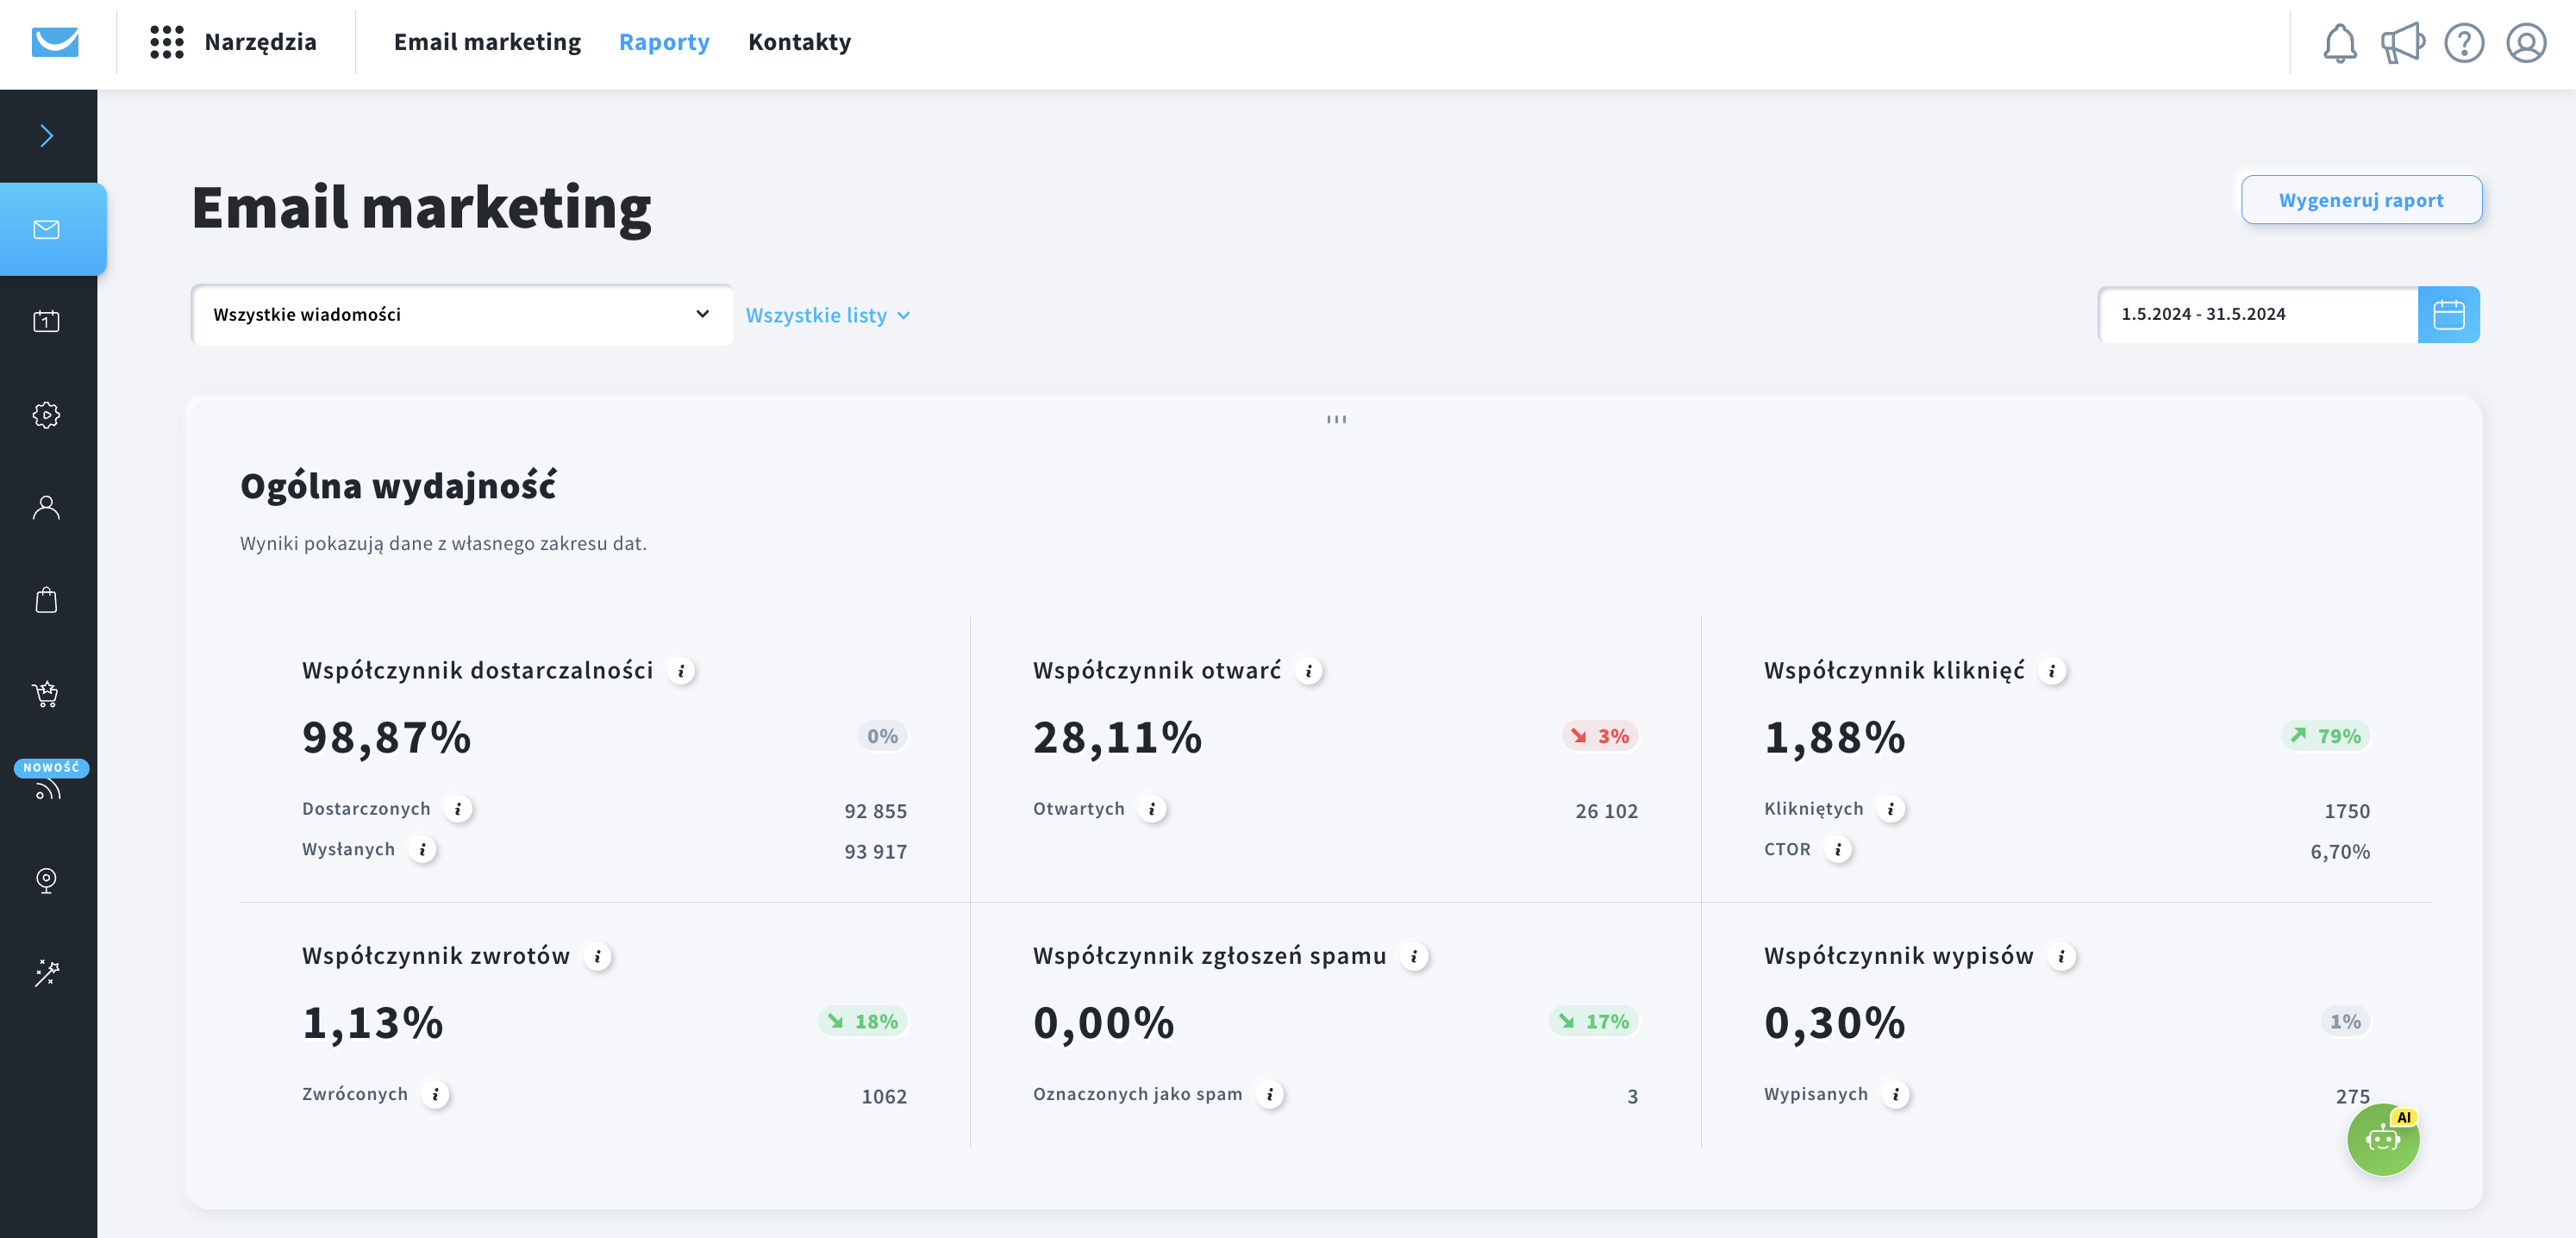The width and height of the screenshot is (2576, 1238).
Task: Switch to the Kontakty tab
Action: click(799, 42)
